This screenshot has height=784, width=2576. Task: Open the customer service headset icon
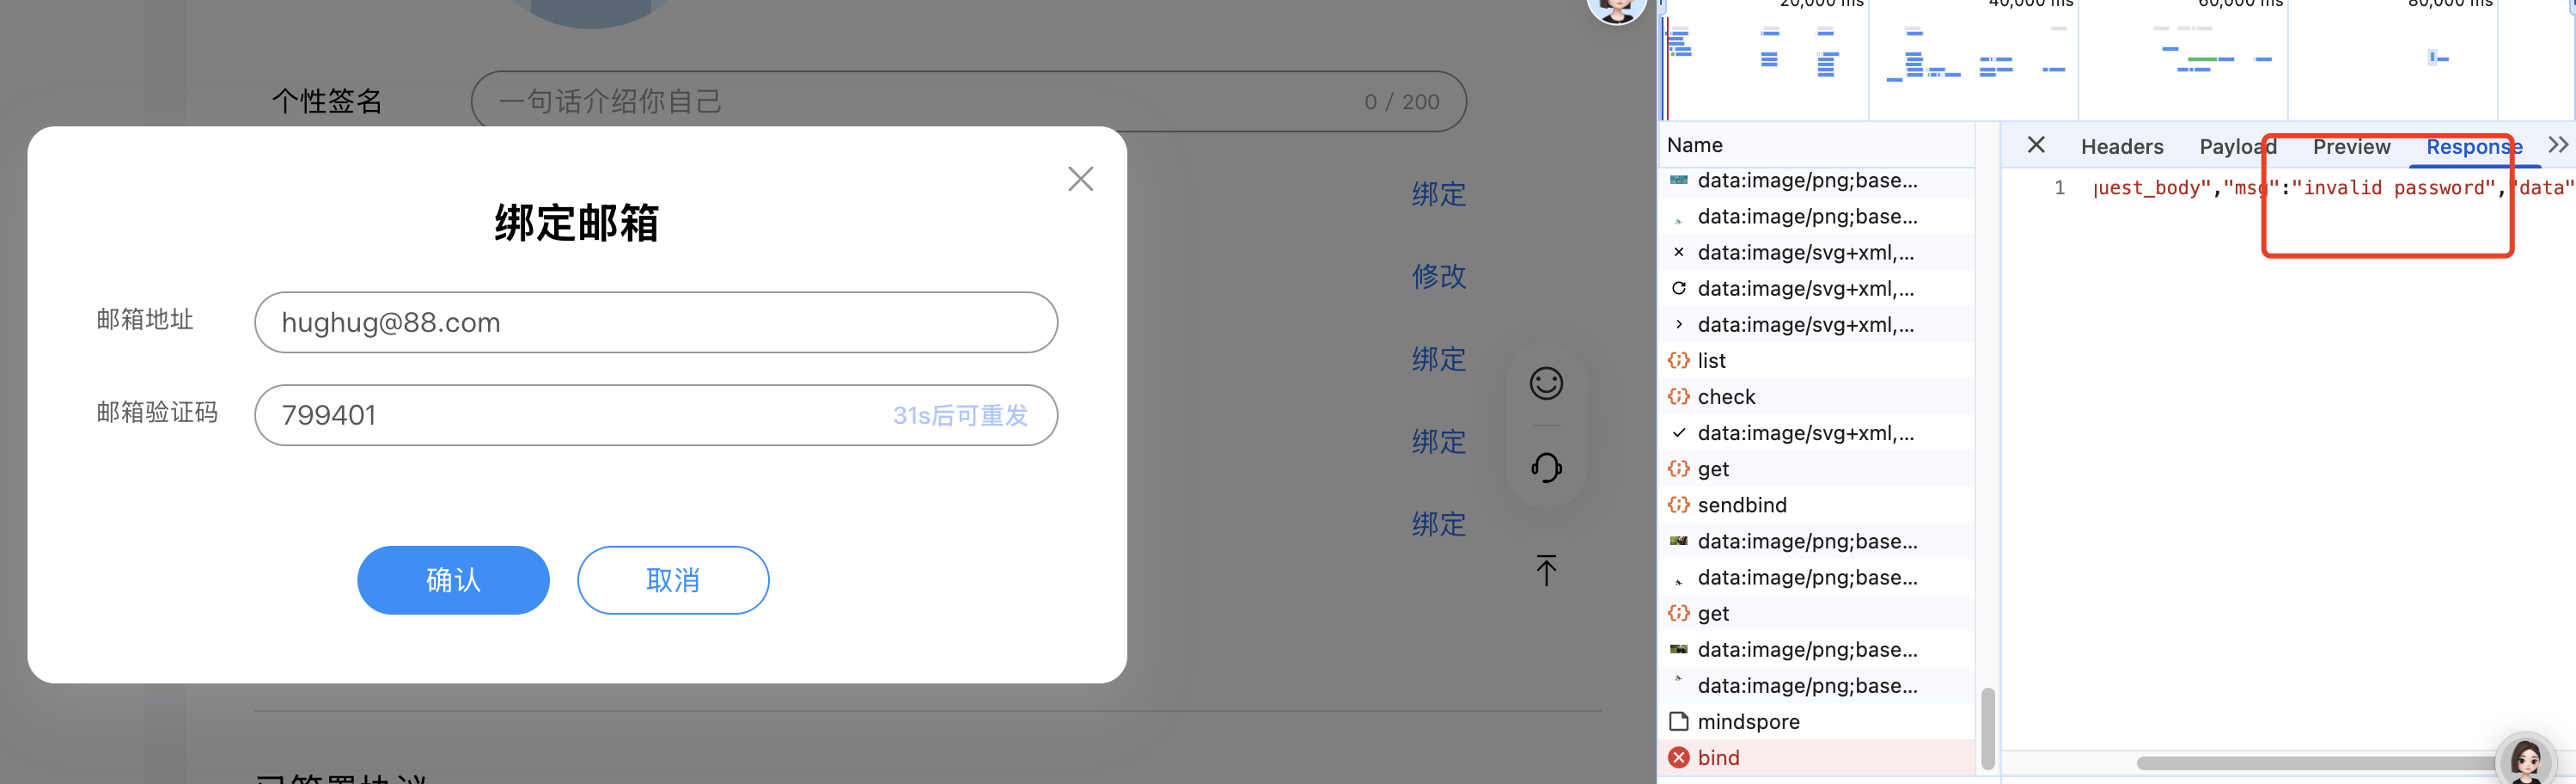(x=1545, y=467)
